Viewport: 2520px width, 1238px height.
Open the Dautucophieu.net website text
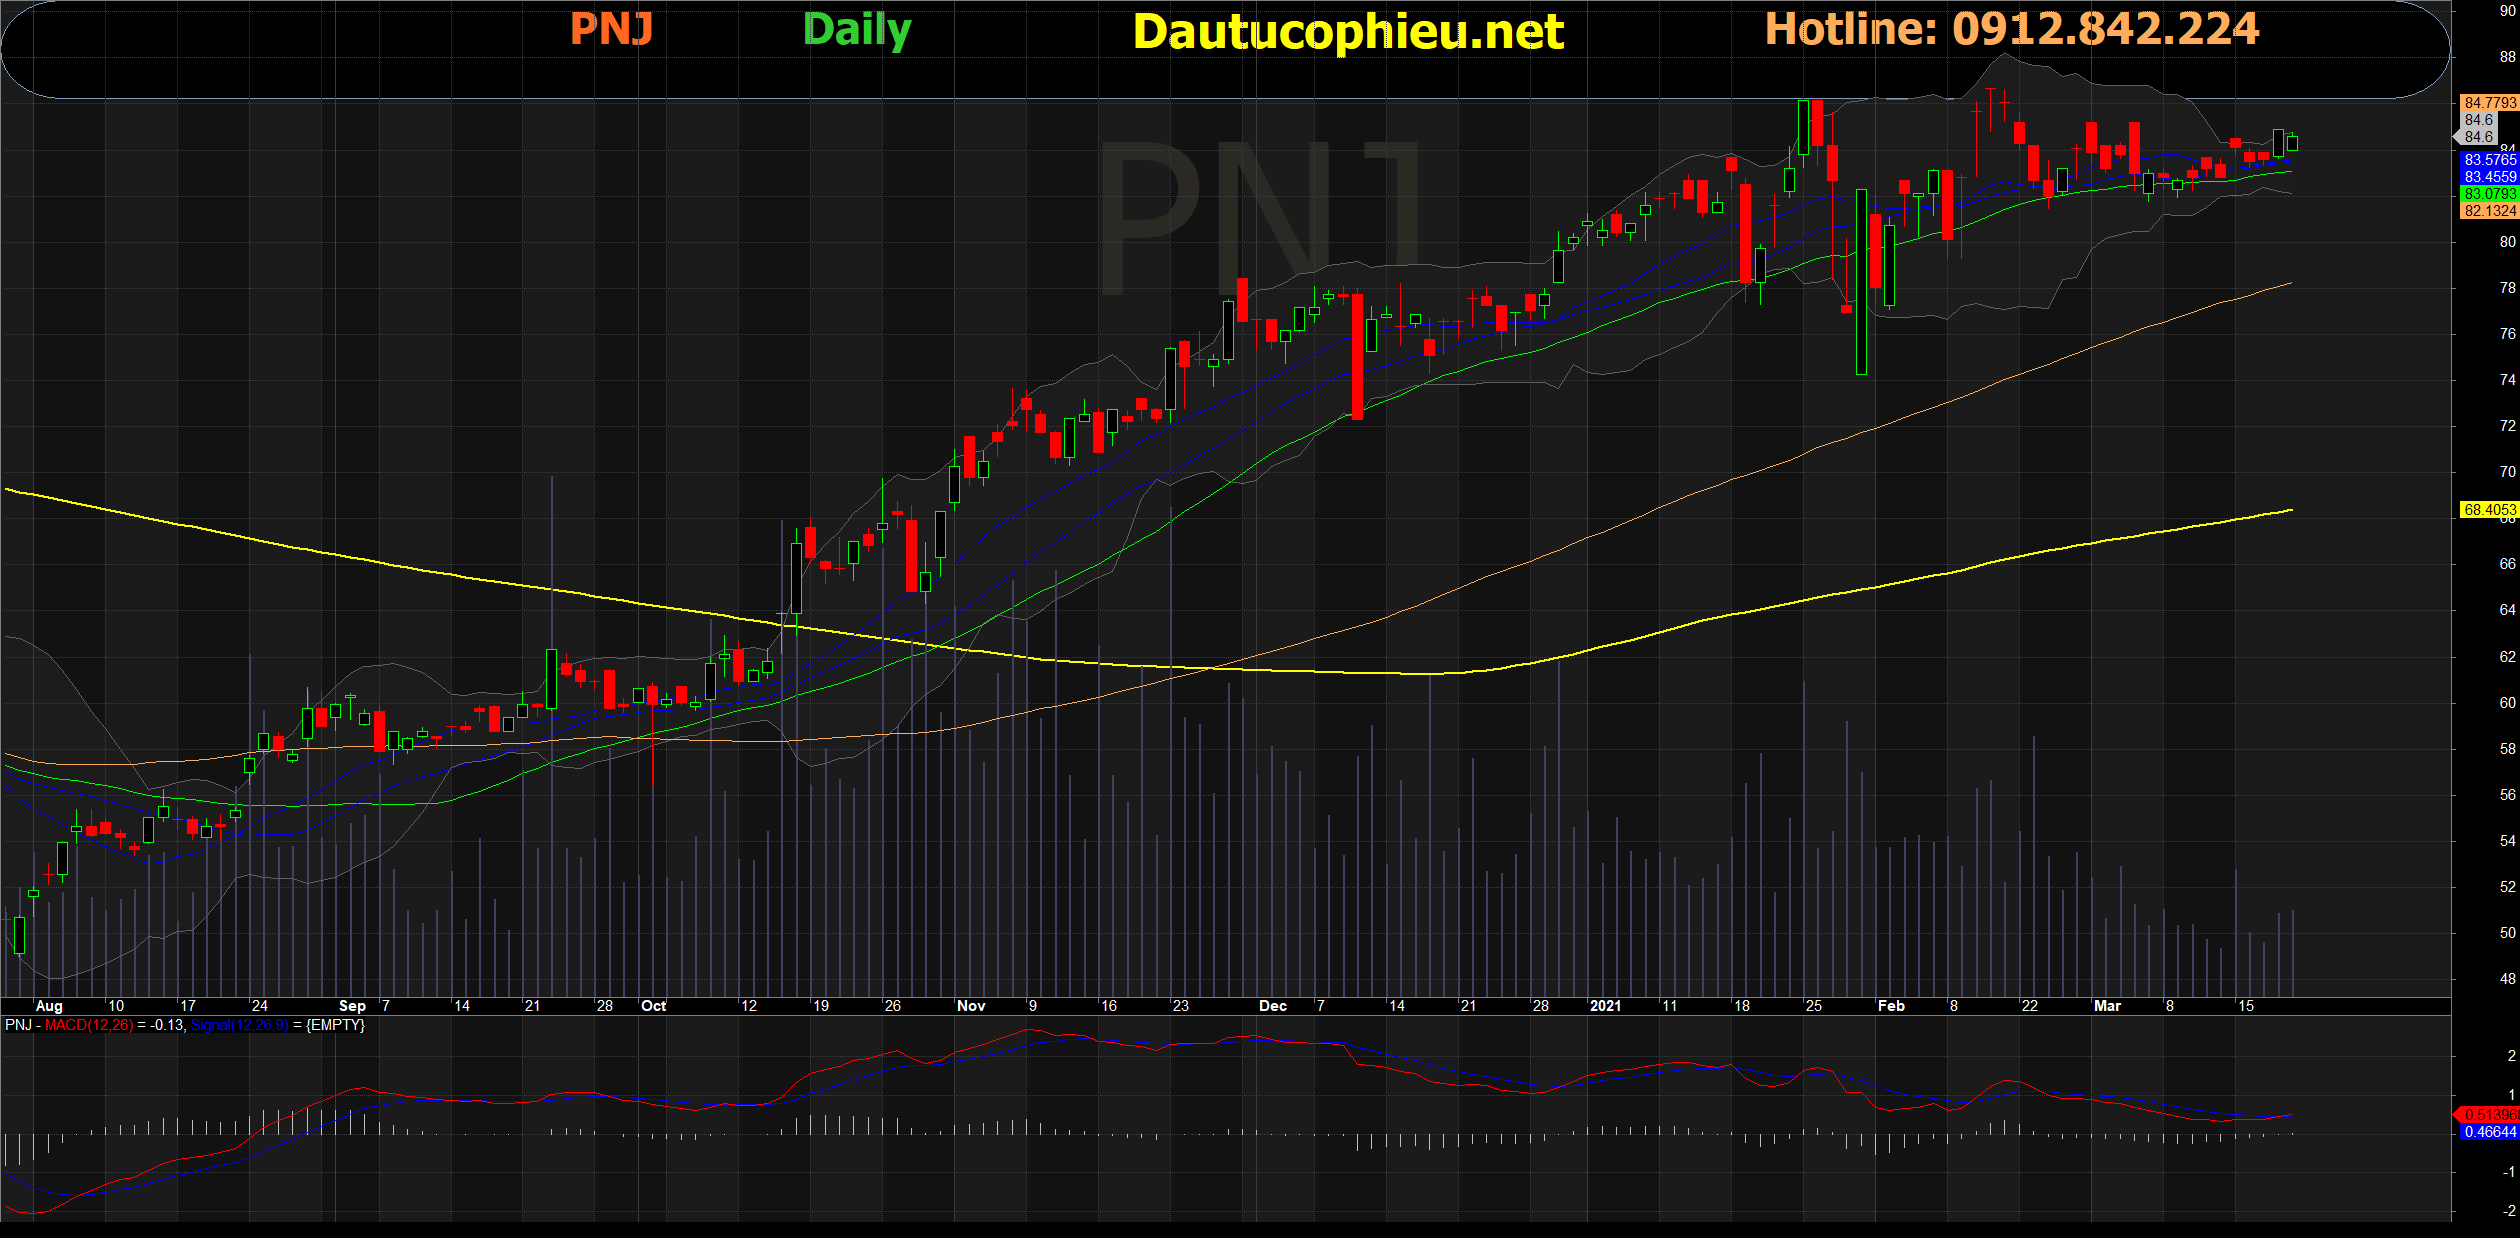1348,32
